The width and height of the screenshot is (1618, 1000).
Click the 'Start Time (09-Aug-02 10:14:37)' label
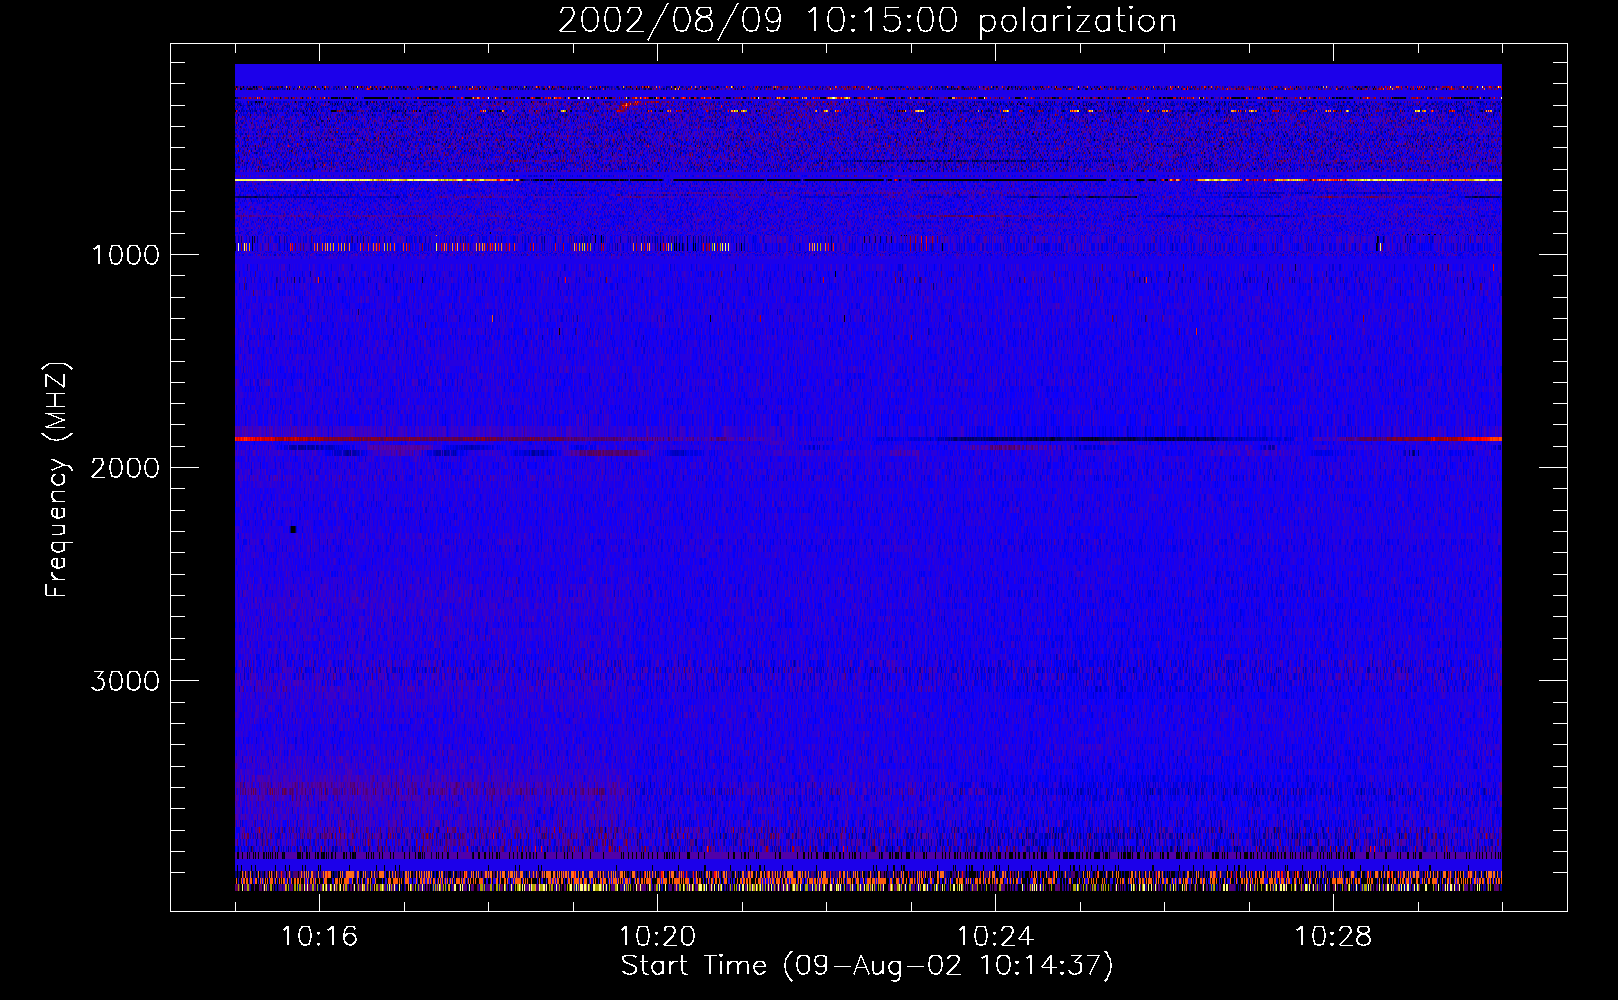867,966
